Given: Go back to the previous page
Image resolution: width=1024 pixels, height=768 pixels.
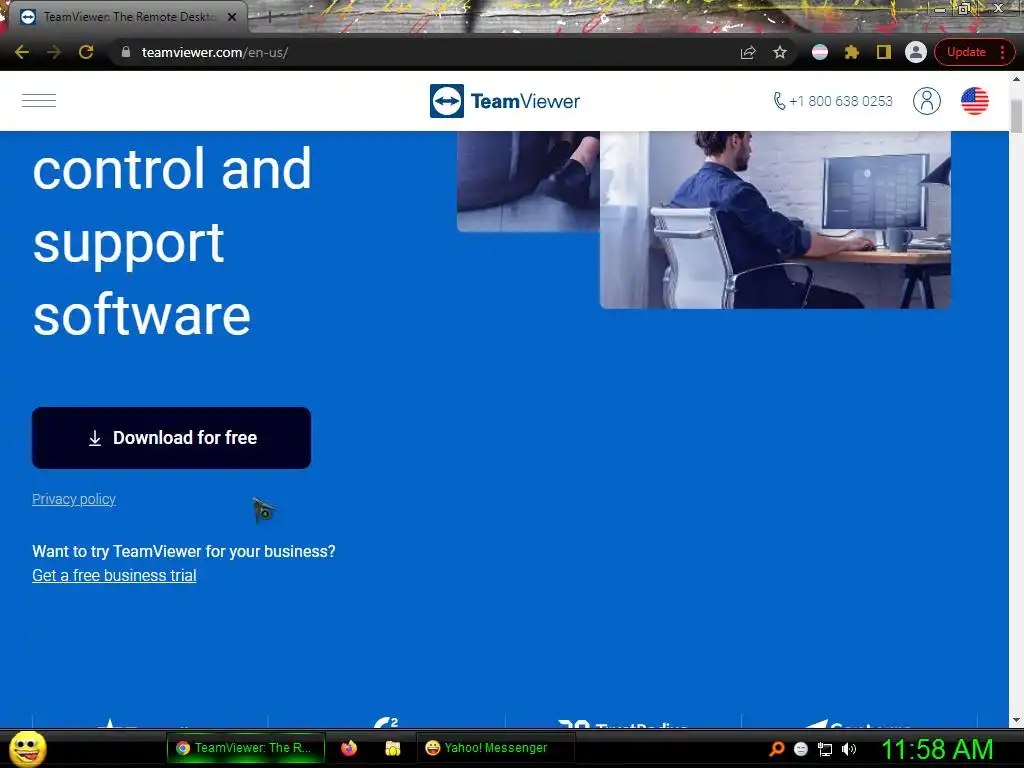Looking at the screenshot, I should [x=22, y=52].
